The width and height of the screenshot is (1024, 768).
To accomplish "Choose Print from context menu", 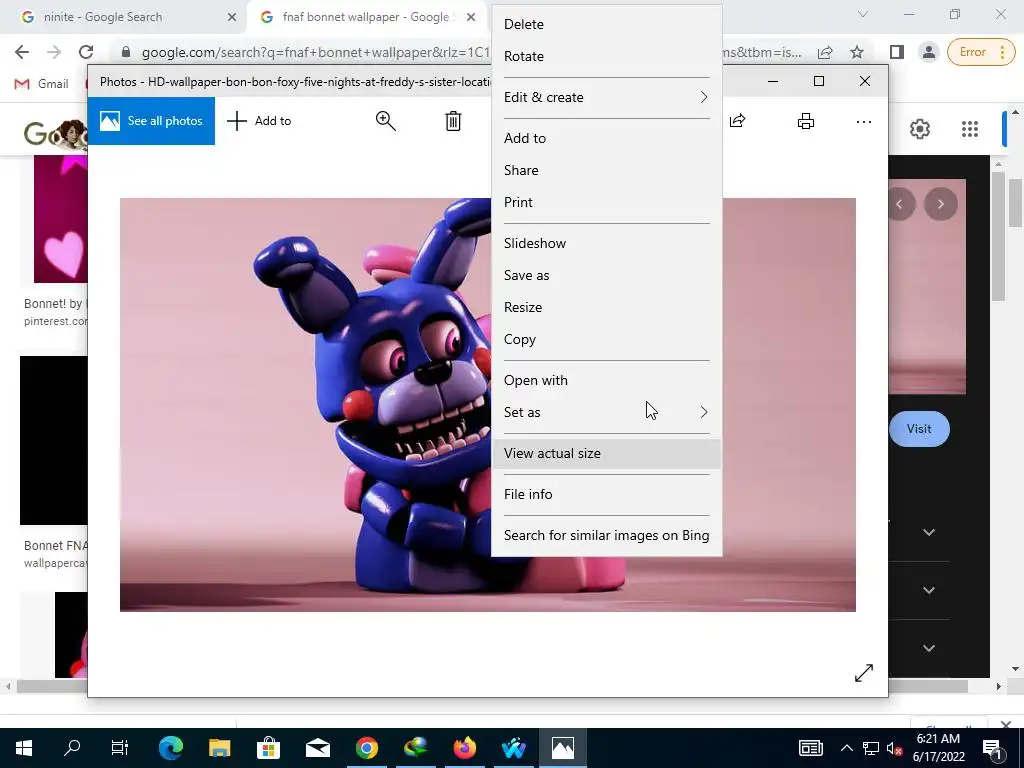I will [x=607, y=202].
